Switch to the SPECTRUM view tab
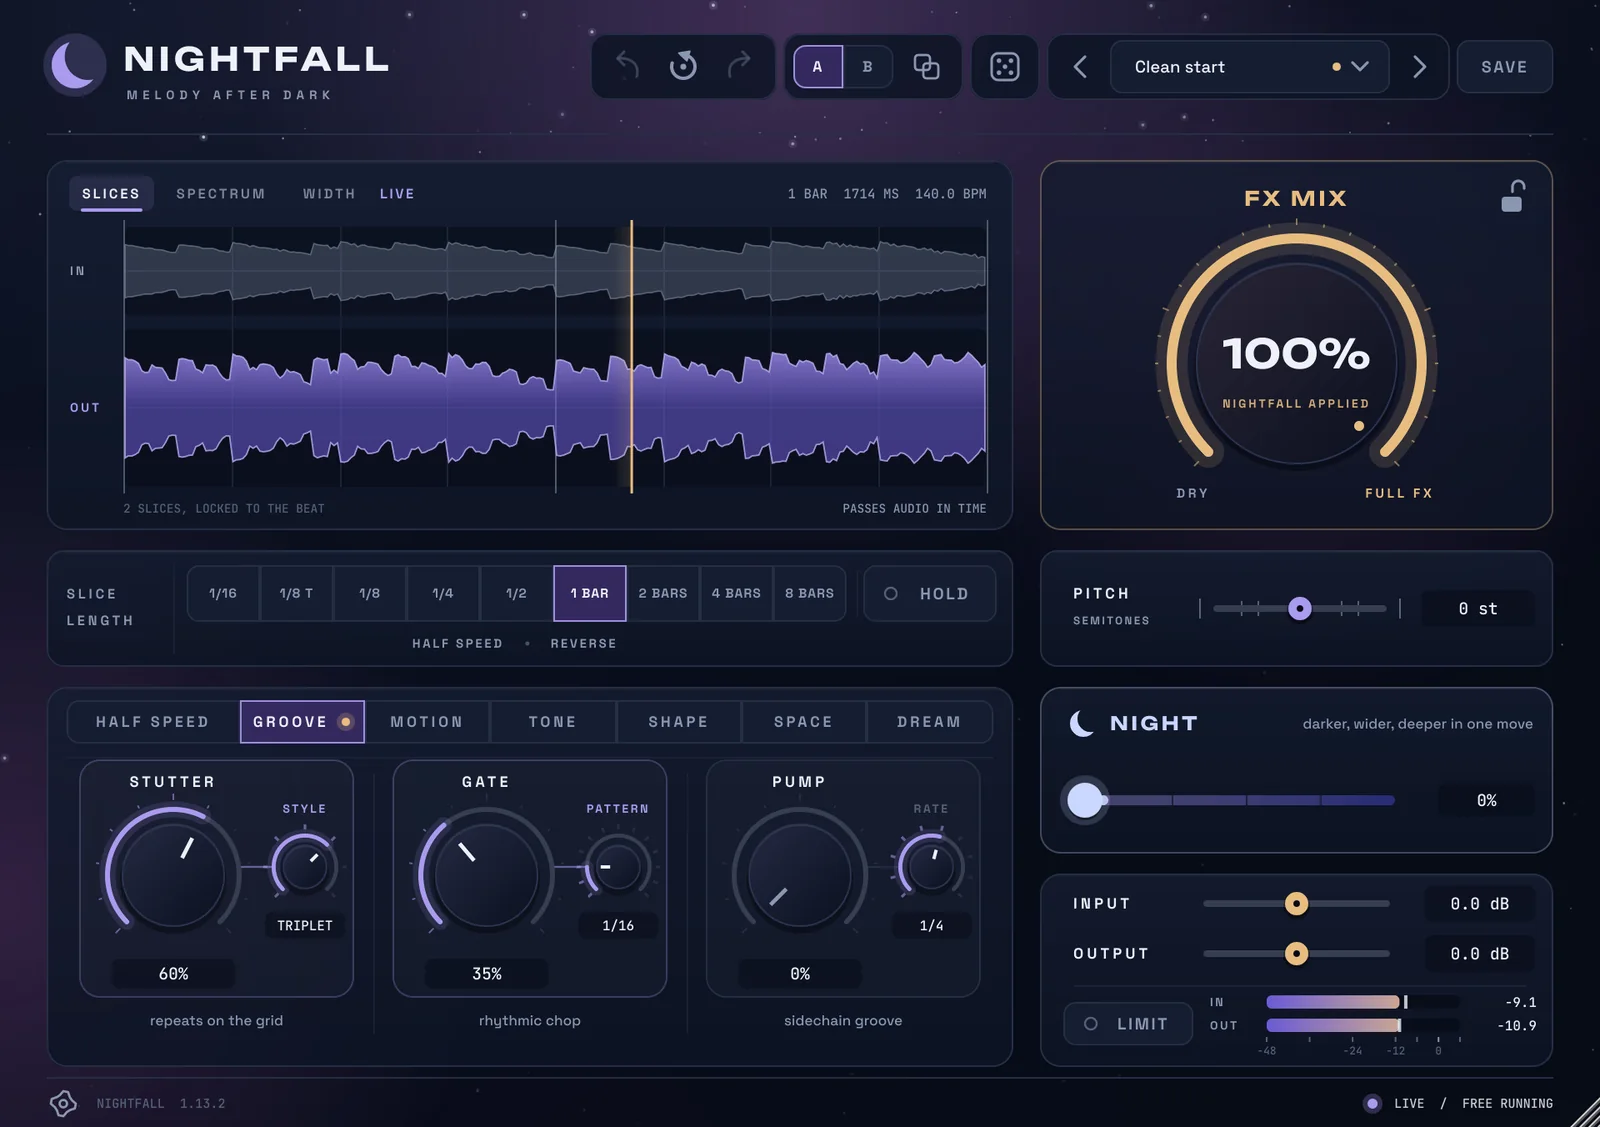 coord(221,194)
